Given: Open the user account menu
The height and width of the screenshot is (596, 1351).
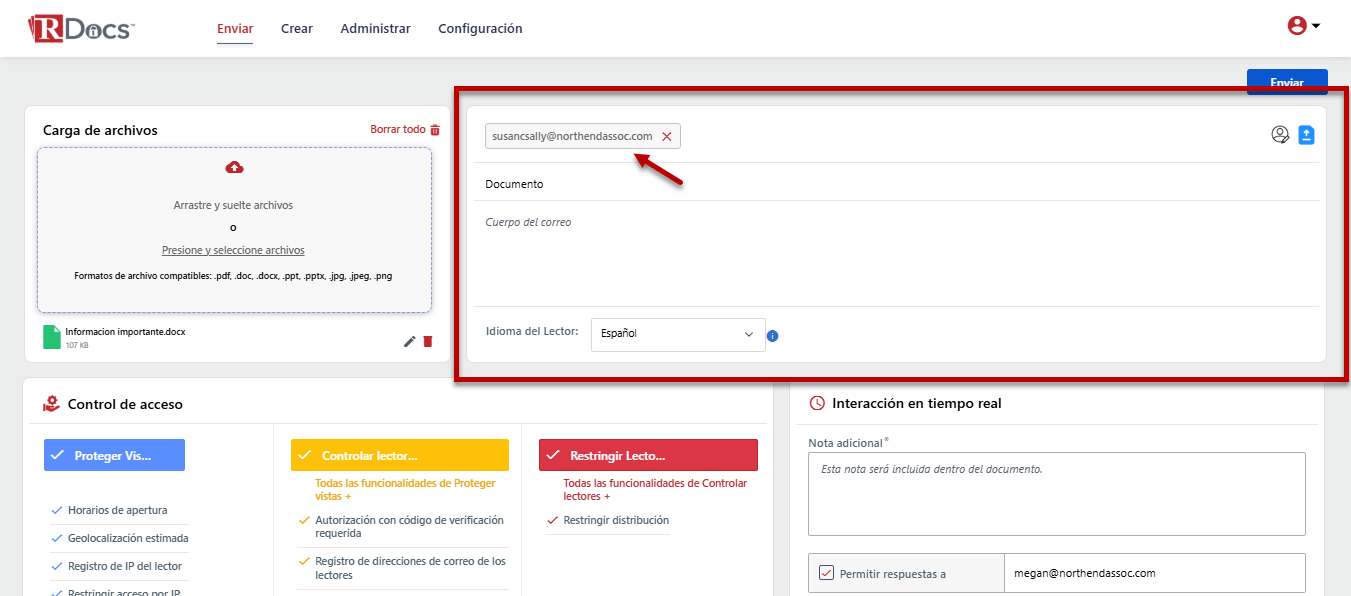Looking at the screenshot, I should click(1303, 26).
